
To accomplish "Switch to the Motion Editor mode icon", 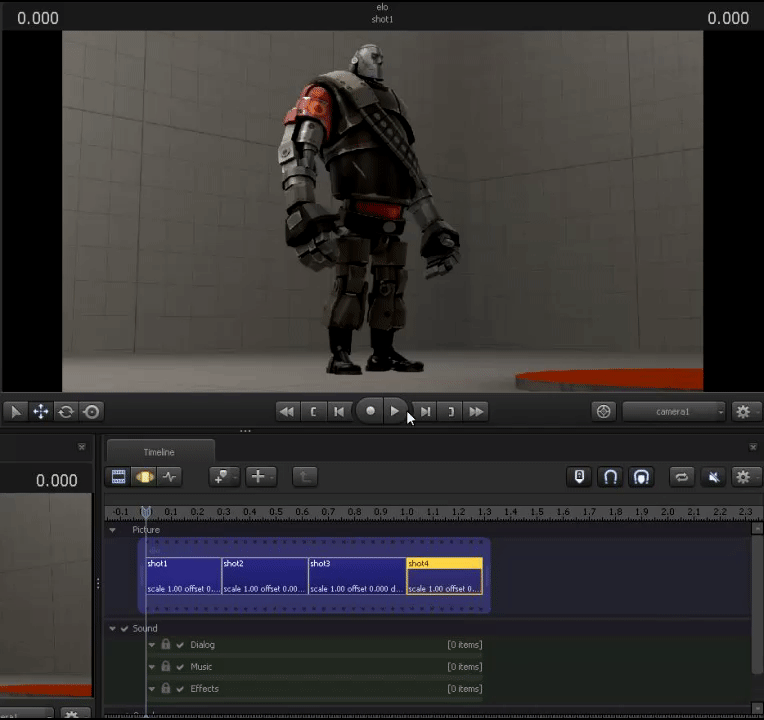I will 145,477.
